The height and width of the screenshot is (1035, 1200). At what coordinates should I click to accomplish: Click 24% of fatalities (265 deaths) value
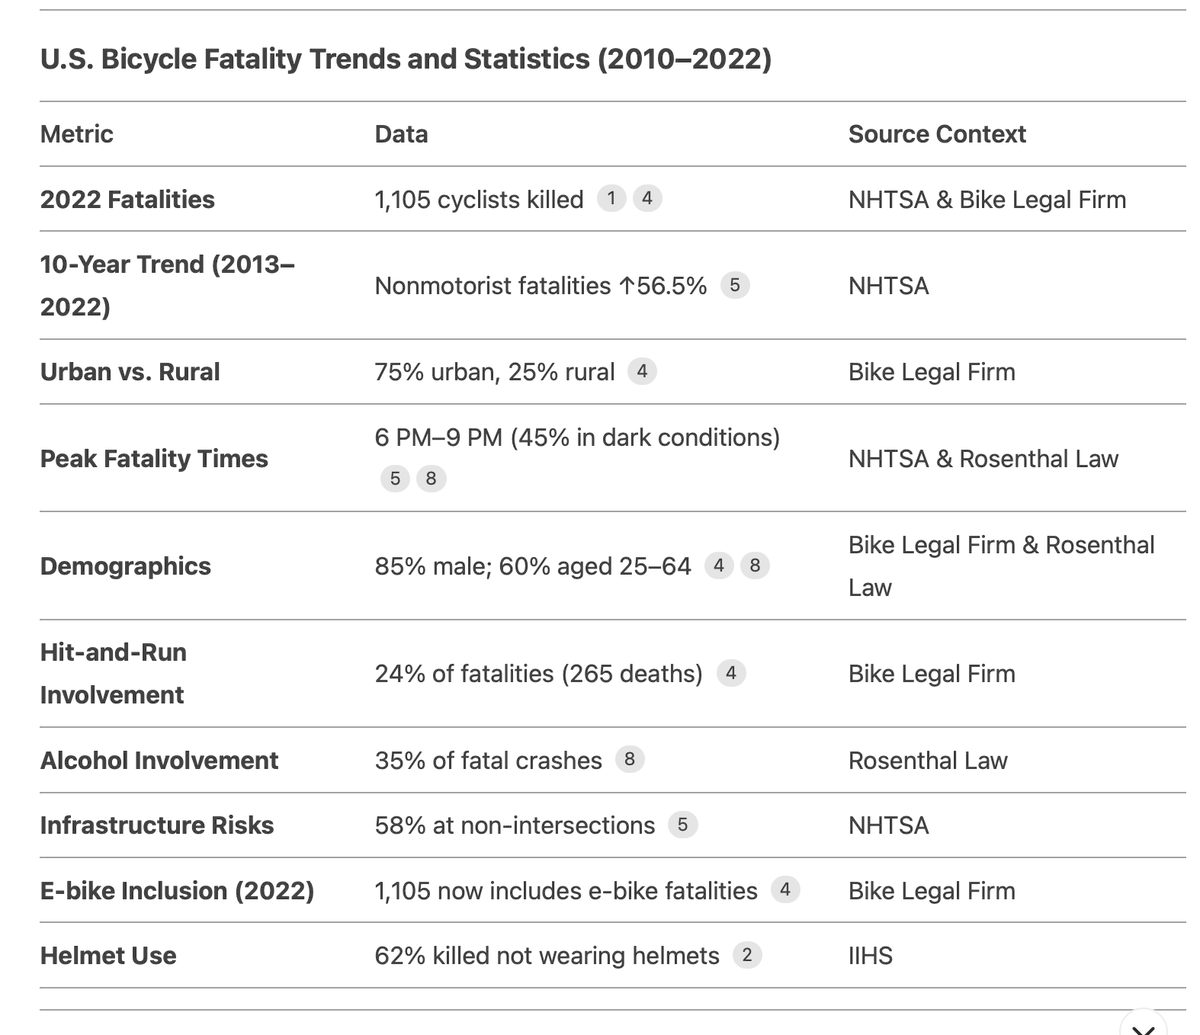[539, 673]
